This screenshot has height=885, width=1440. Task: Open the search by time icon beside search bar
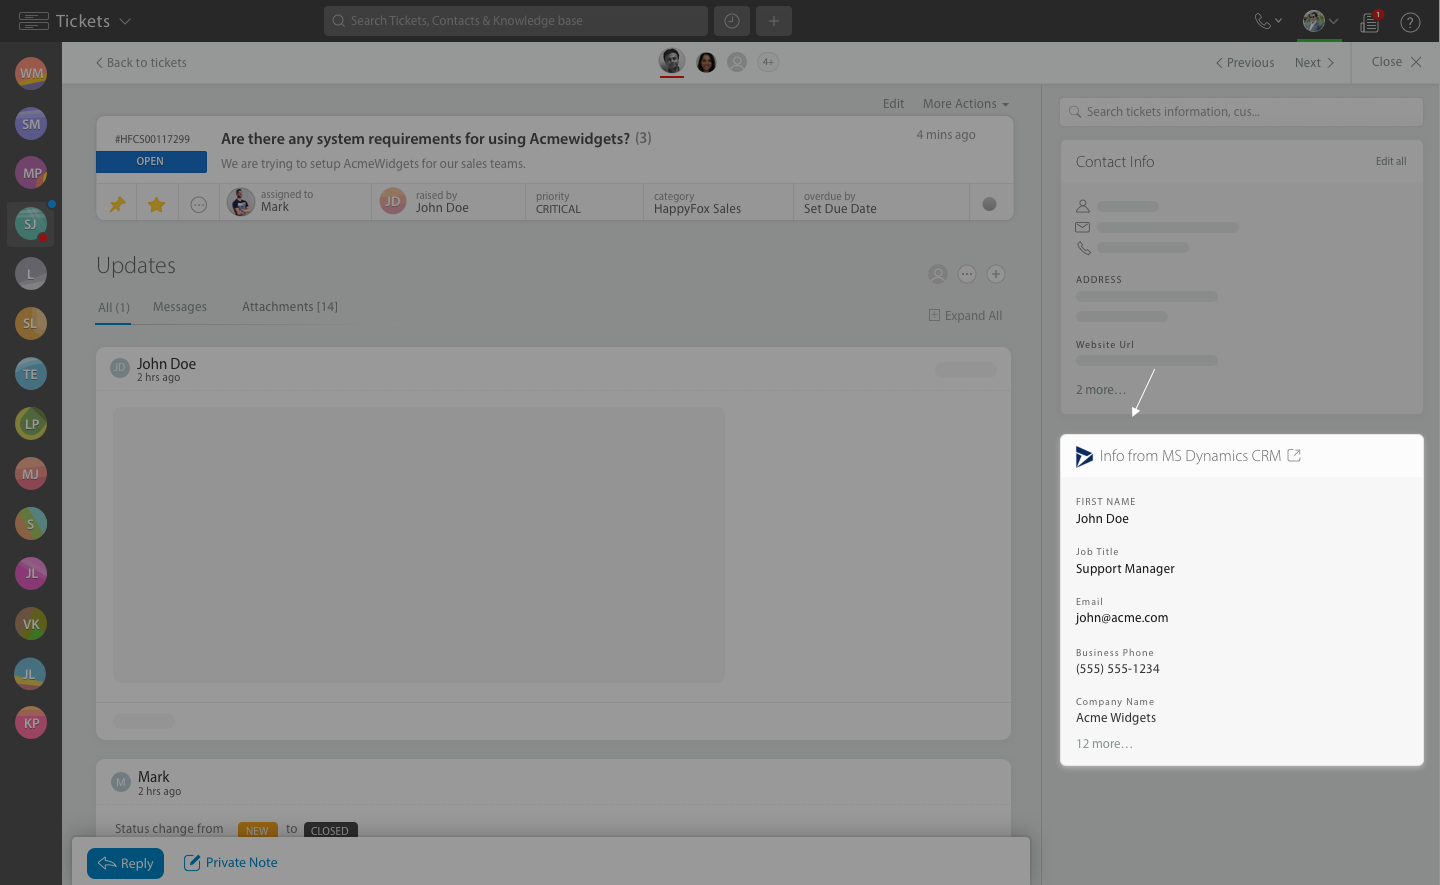pos(731,20)
